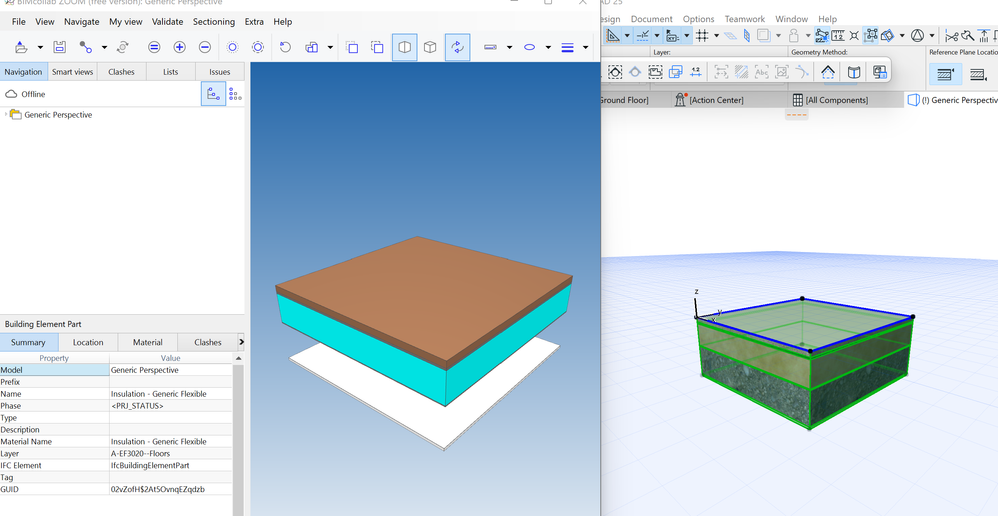Select the 3D cube view icon
The height and width of the screenshot is (516, 998).
(x=430, y=47)
